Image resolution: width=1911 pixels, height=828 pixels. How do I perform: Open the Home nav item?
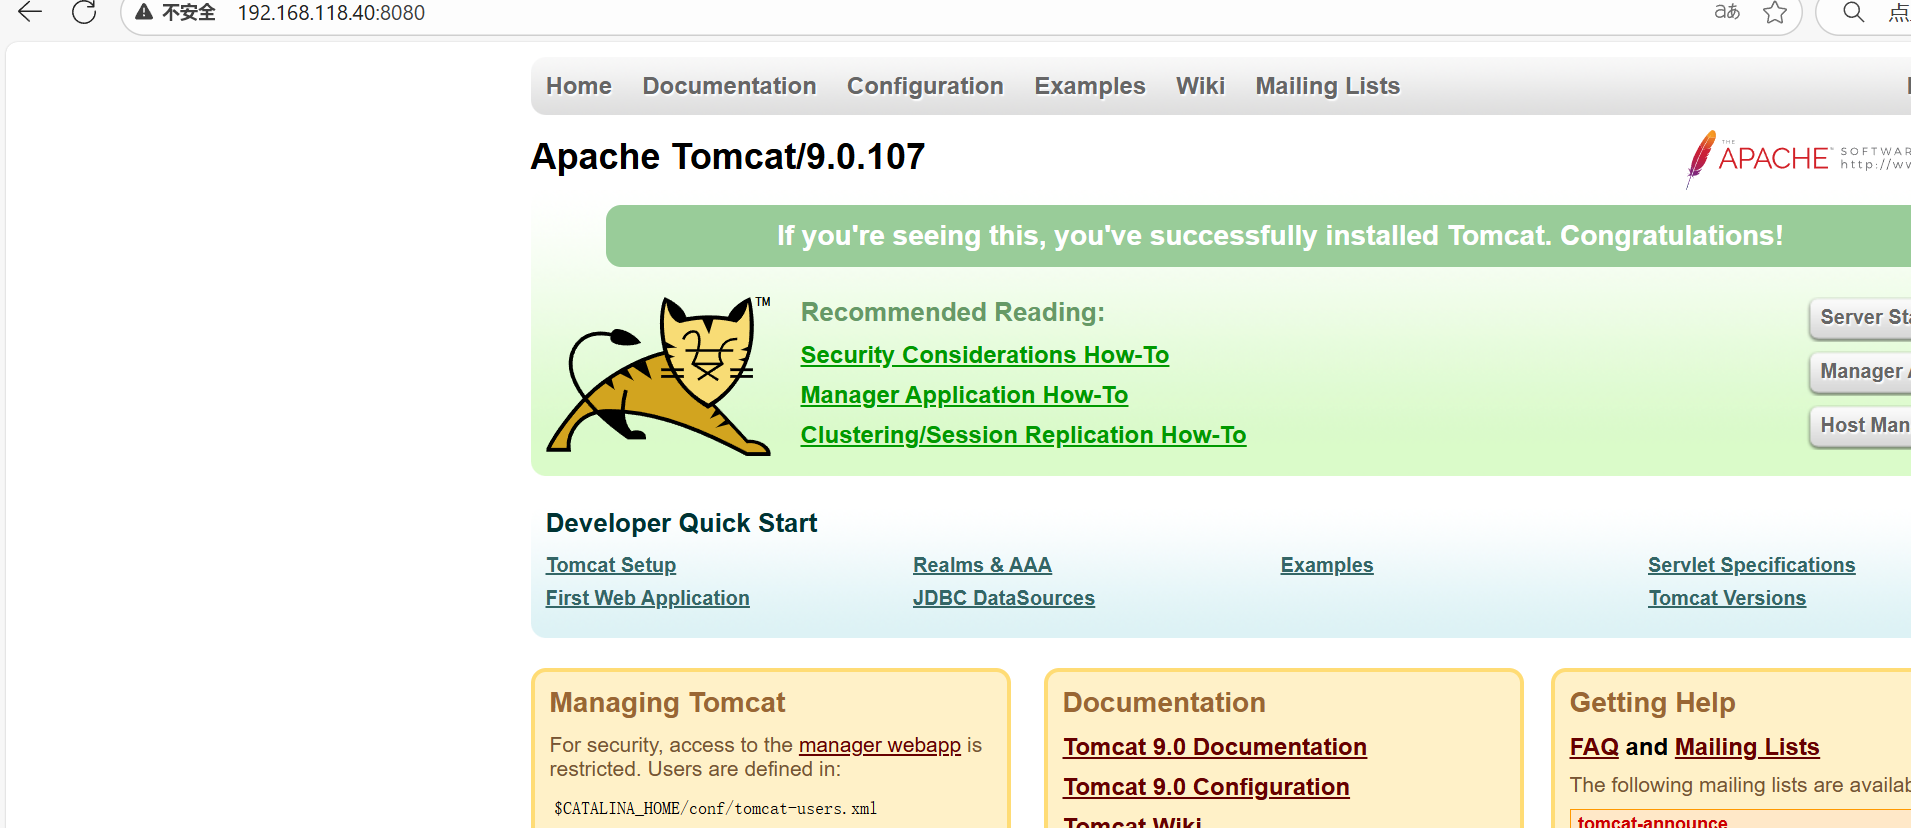click(579, 86)
